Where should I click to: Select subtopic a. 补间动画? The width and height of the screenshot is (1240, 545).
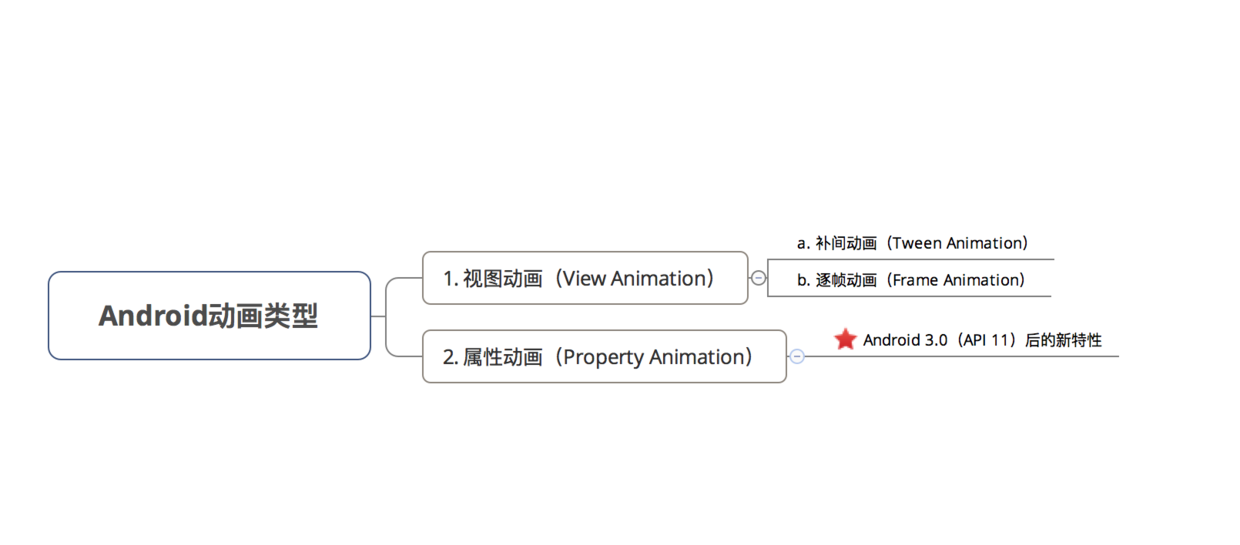click(x=912, y=243)
